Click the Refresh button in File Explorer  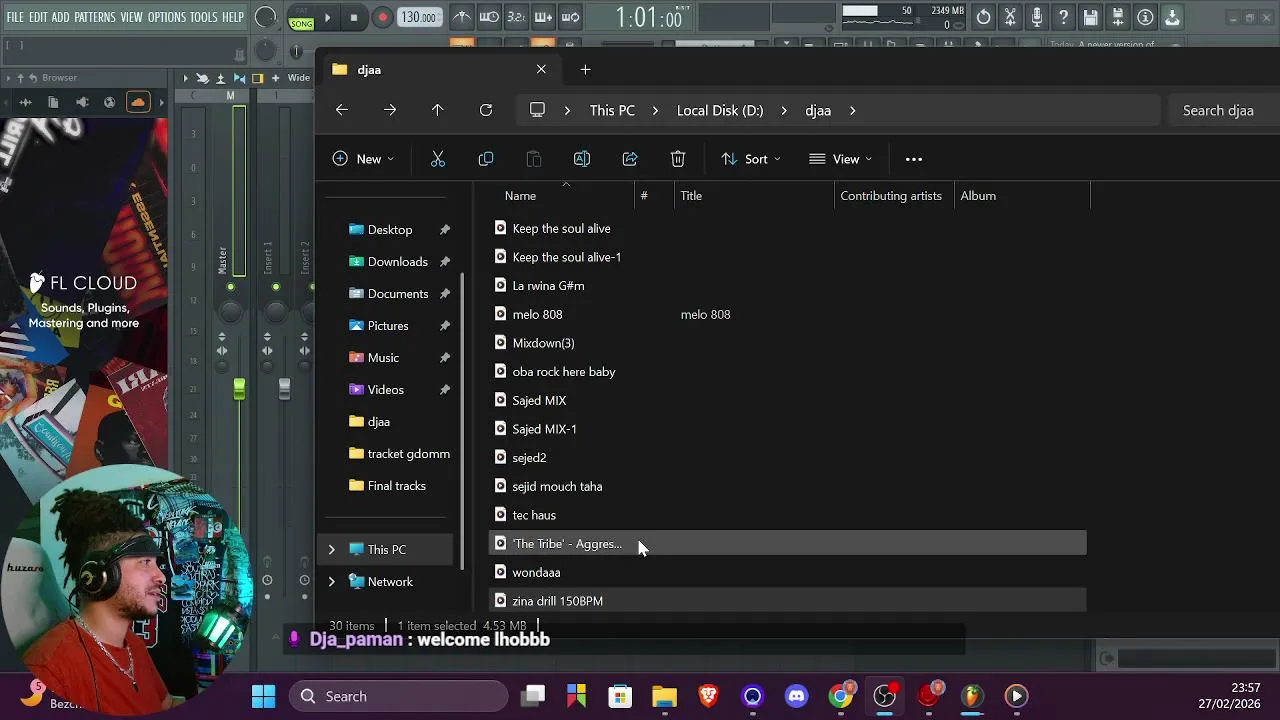[x=486, y=110]
